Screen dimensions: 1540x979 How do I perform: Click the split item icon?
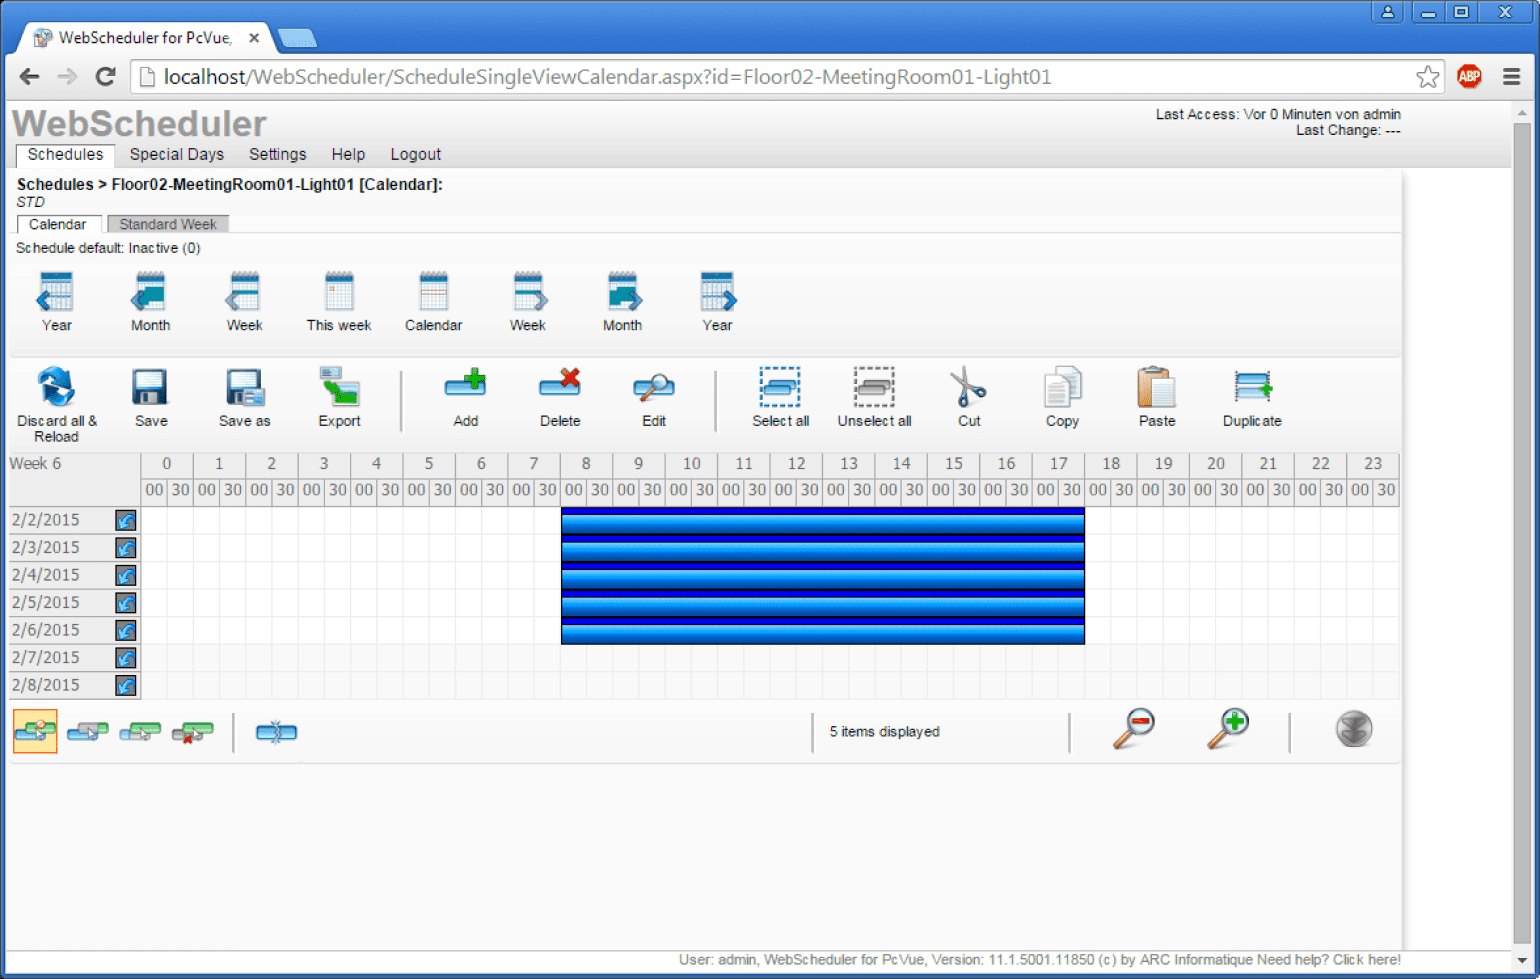[x=276, y=732]
